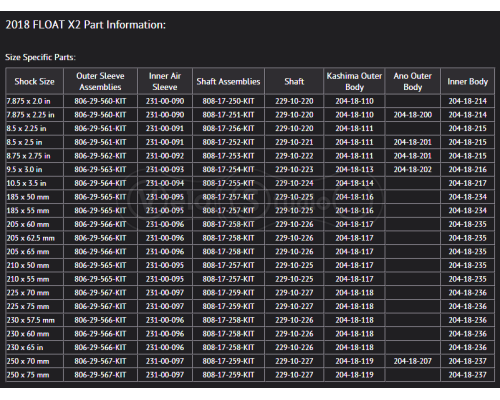Click the '225 x 75 mm' shock size cell
The height and width of the screenshot is (400, 500).
tap(34, 306)
